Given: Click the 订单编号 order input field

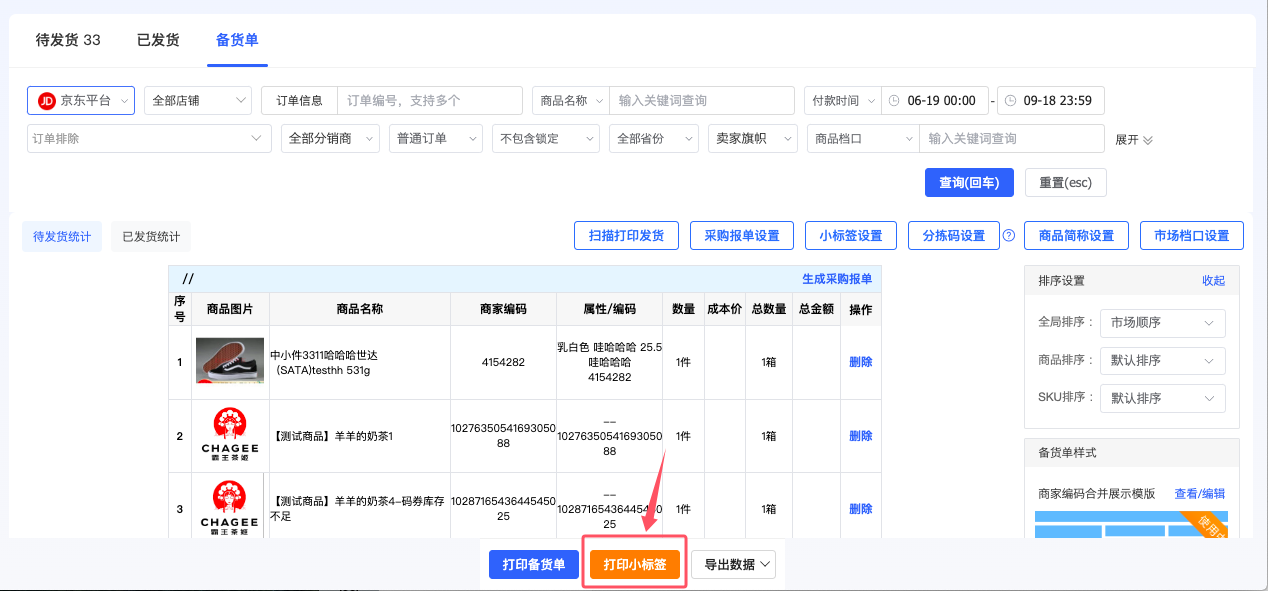Looking at the screenshot, I should click(430, 100).
